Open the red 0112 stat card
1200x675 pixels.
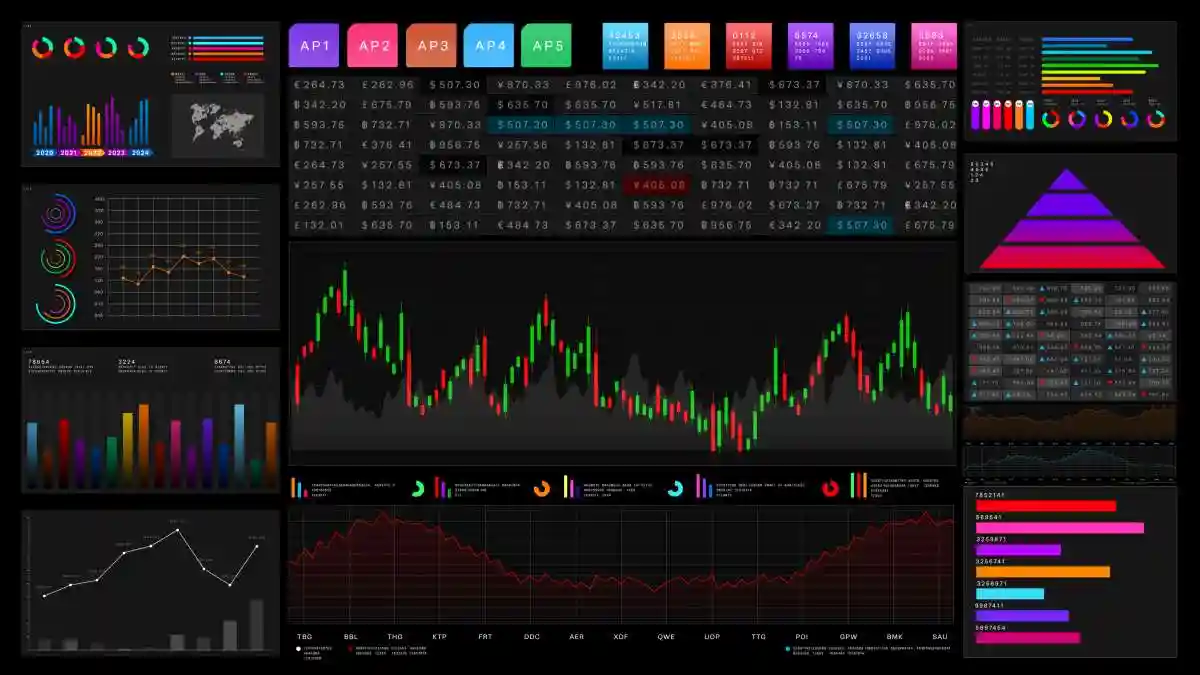pyautogui.click(x=749, y=46)
